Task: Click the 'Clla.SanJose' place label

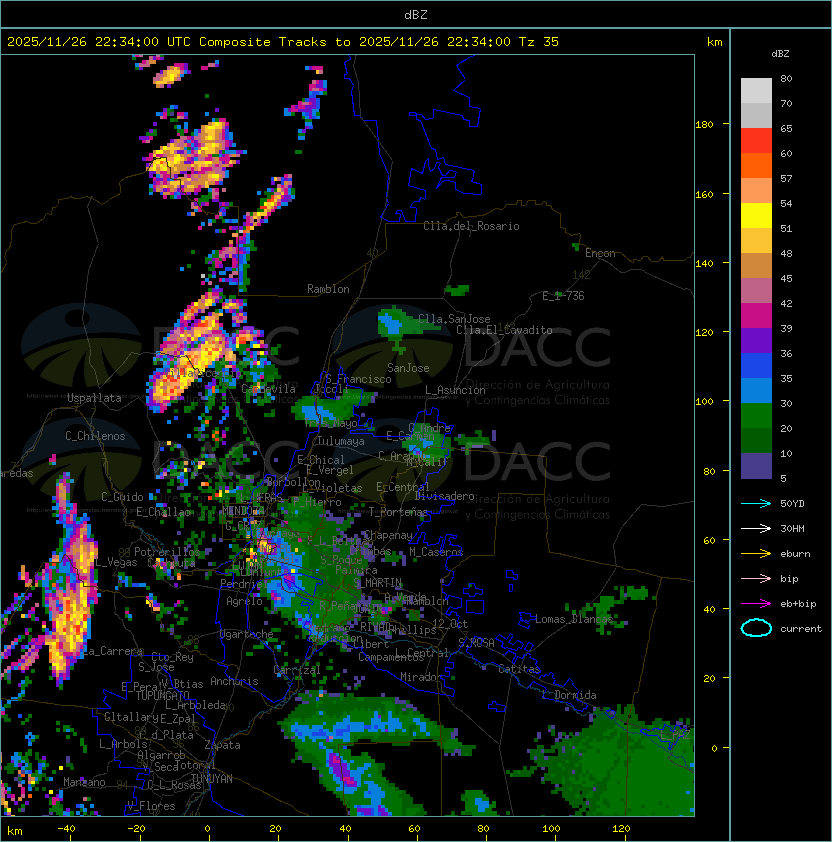Action: [x=454, y=319]
